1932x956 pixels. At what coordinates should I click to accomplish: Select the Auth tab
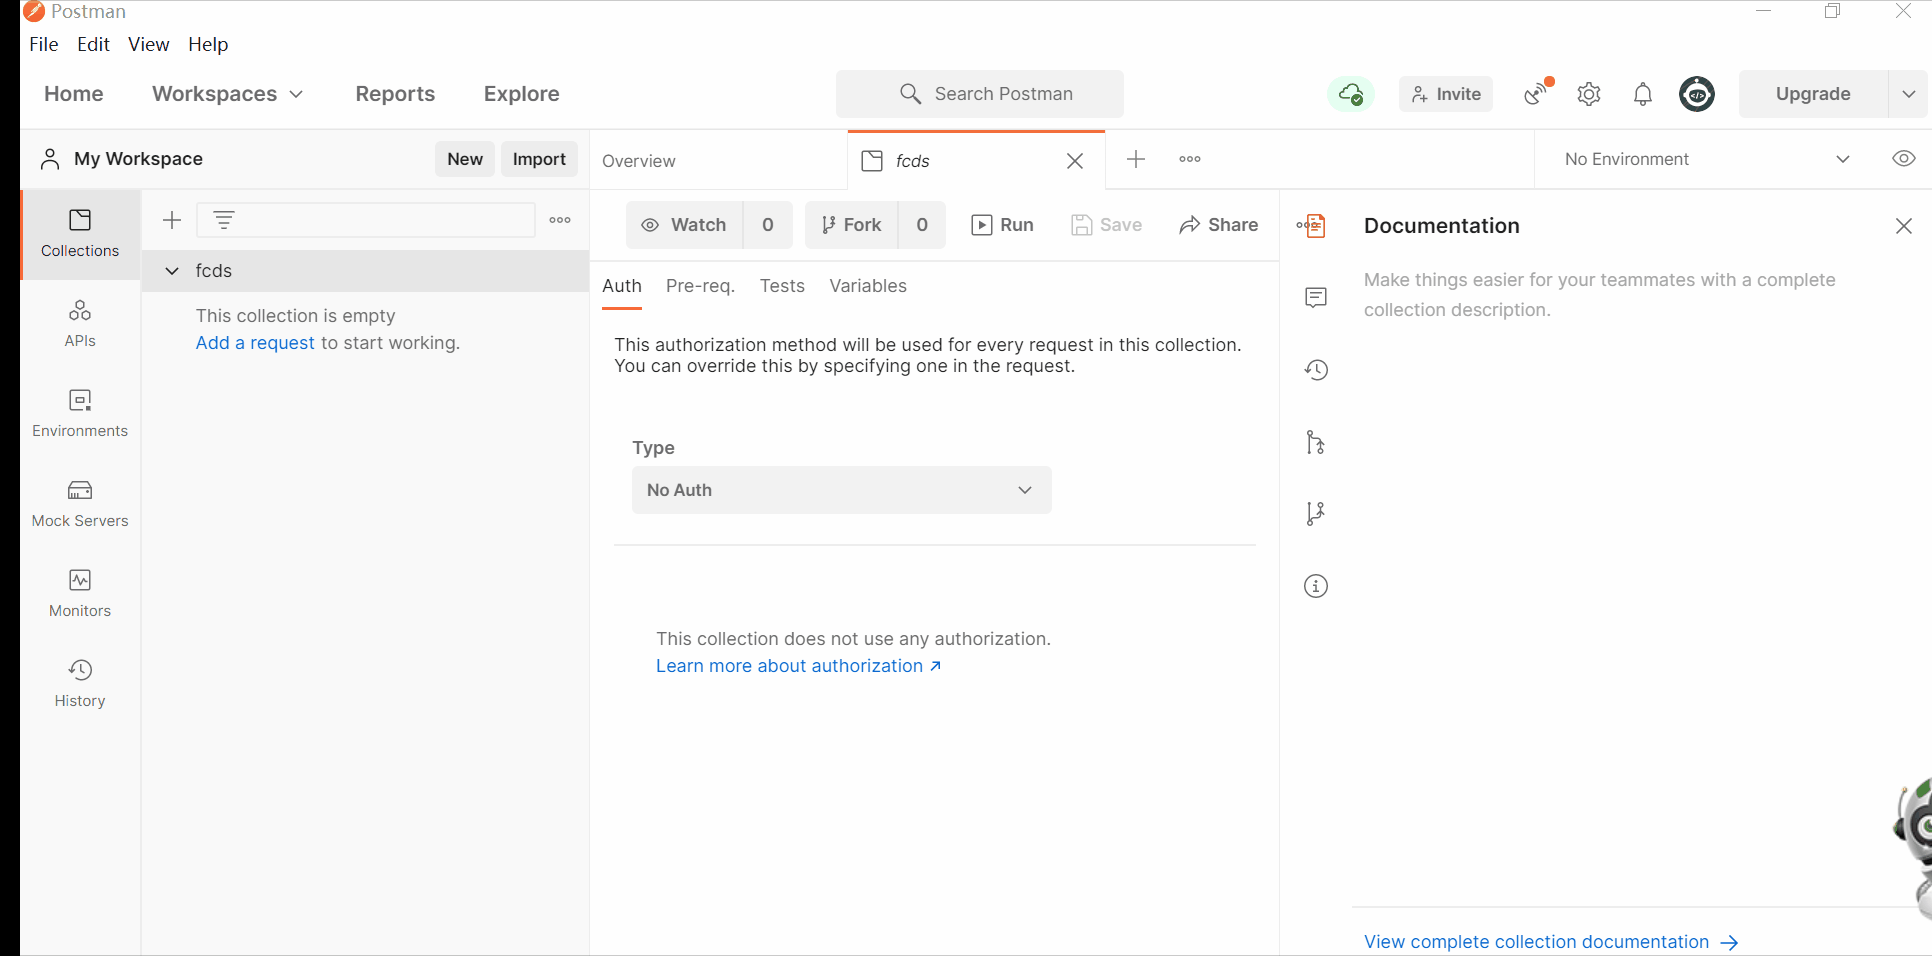click(622, 286)
